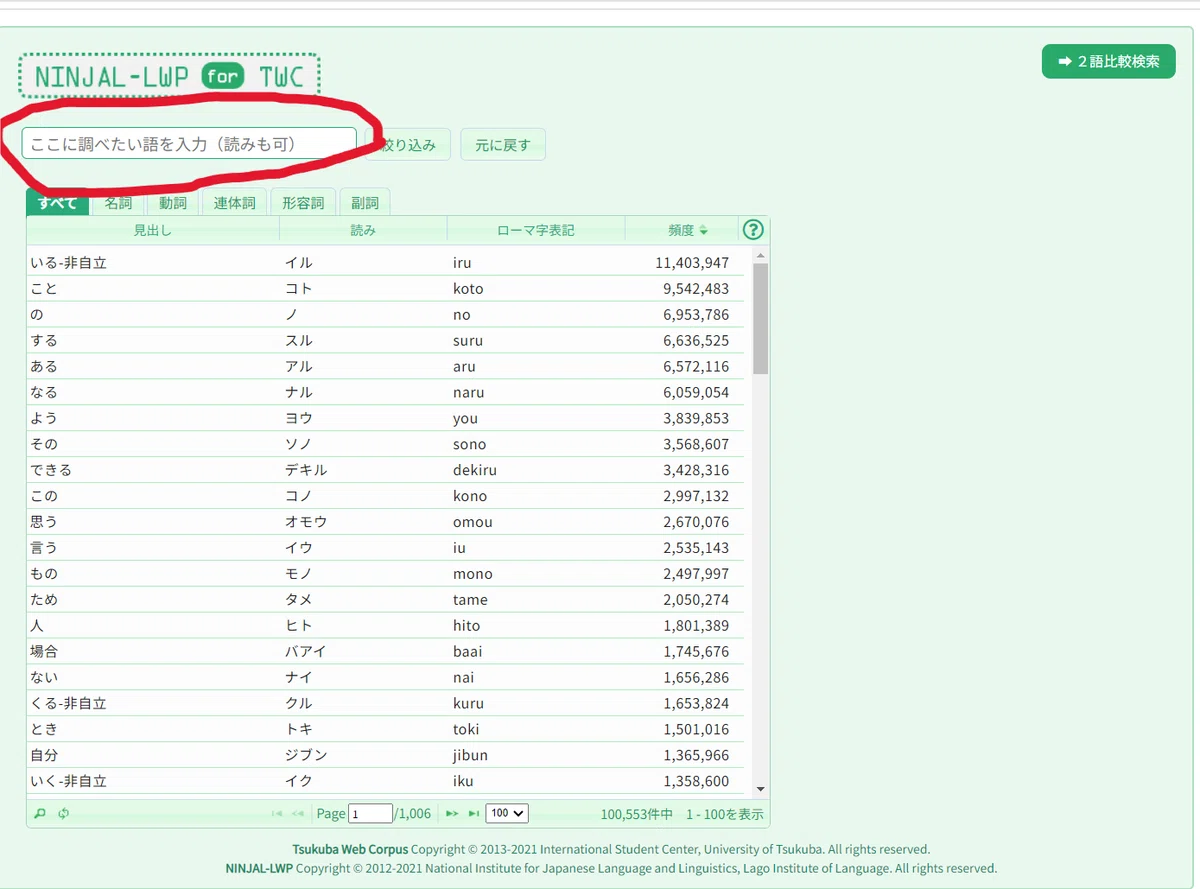
Task: Jump to the last page of results
Action: (x=474, y=814)
